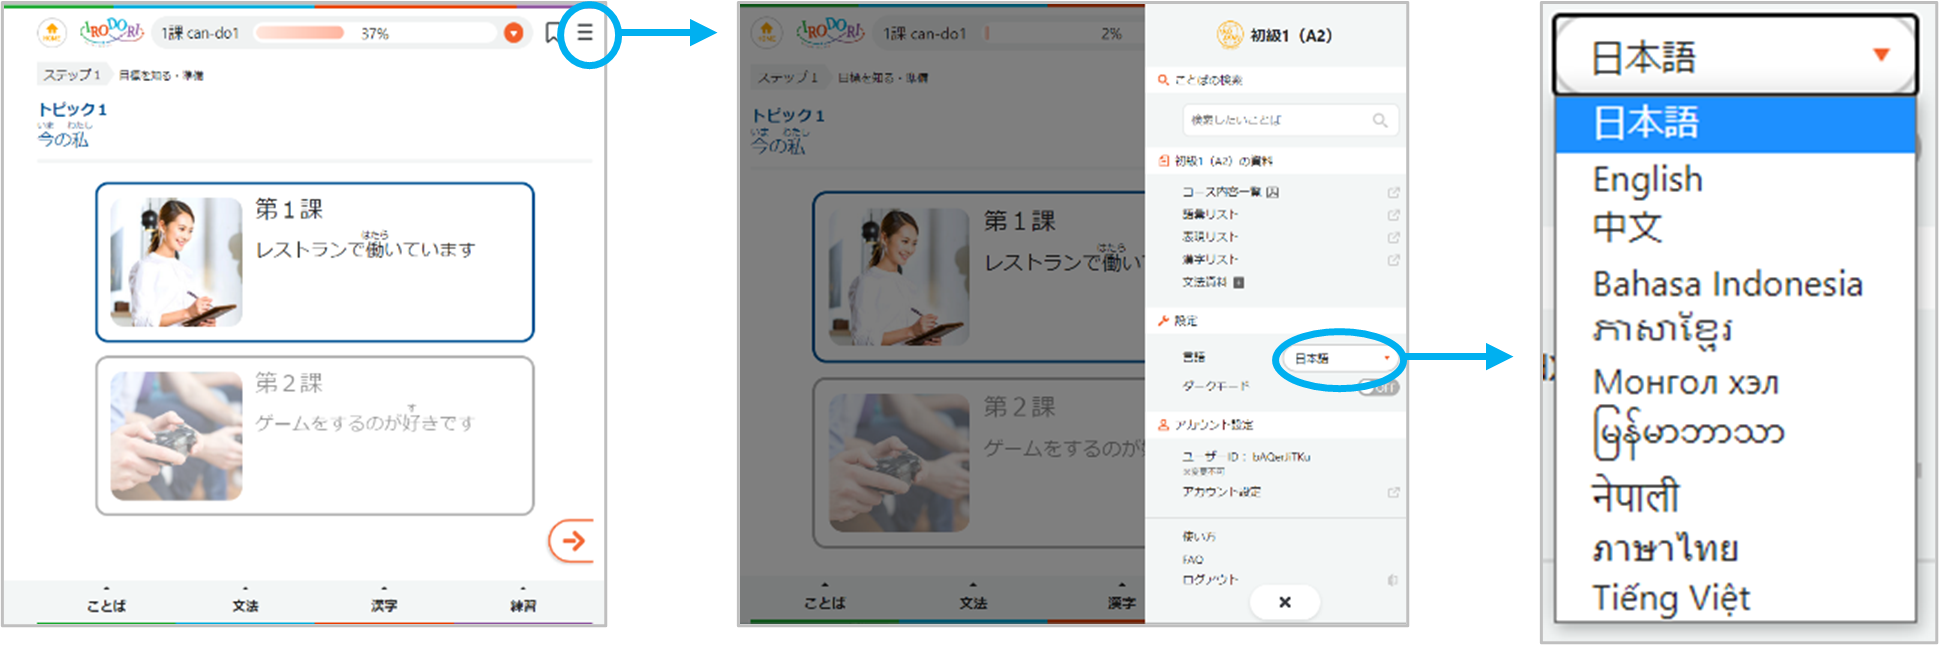Open the 使い方 menu entry
This screenshot has height=645, width=1939.
[x=1199, y=537]
